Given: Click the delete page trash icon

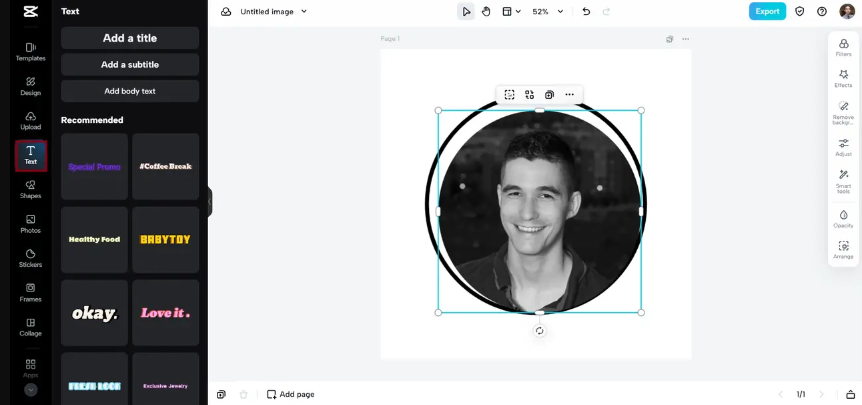Looking at the screenshot, I should point(244,395).
